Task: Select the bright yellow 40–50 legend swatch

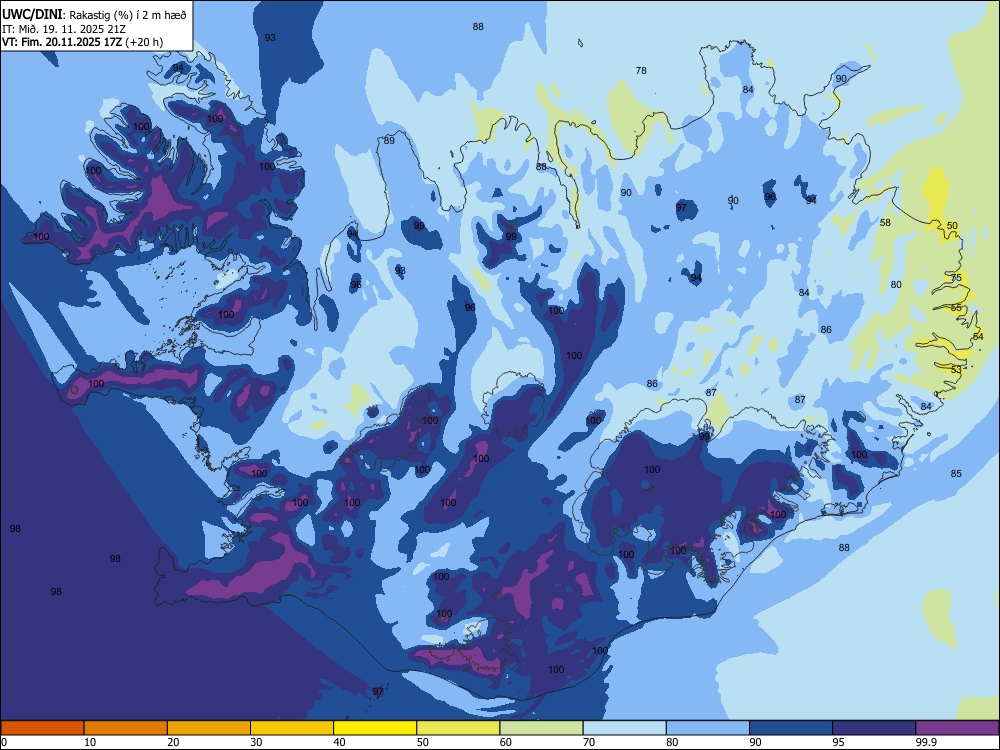Action: click(x=375, y=728)
